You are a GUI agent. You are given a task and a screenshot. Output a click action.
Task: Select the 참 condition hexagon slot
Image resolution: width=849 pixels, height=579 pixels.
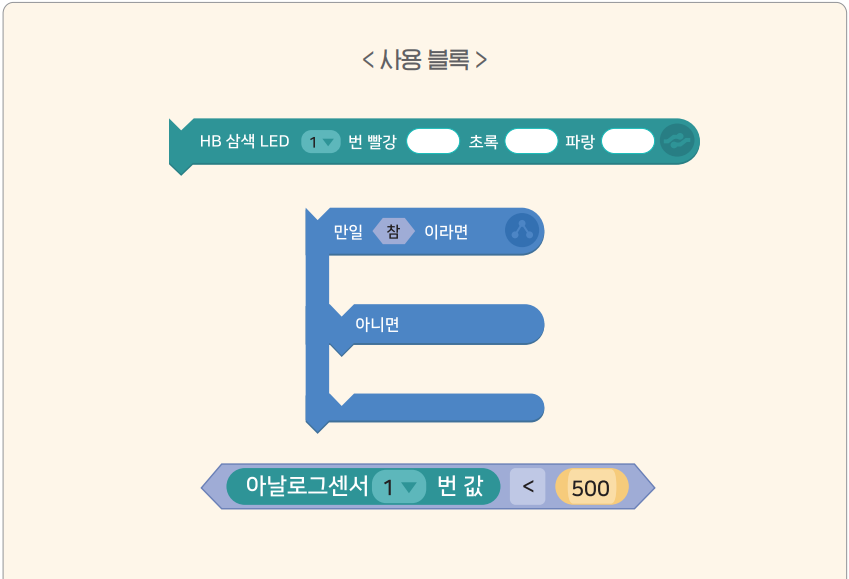click(x=393, y=232)
